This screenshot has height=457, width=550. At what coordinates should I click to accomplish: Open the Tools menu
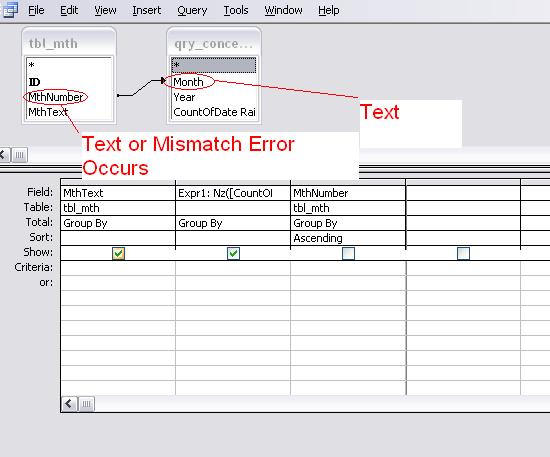tap(236, 11)
